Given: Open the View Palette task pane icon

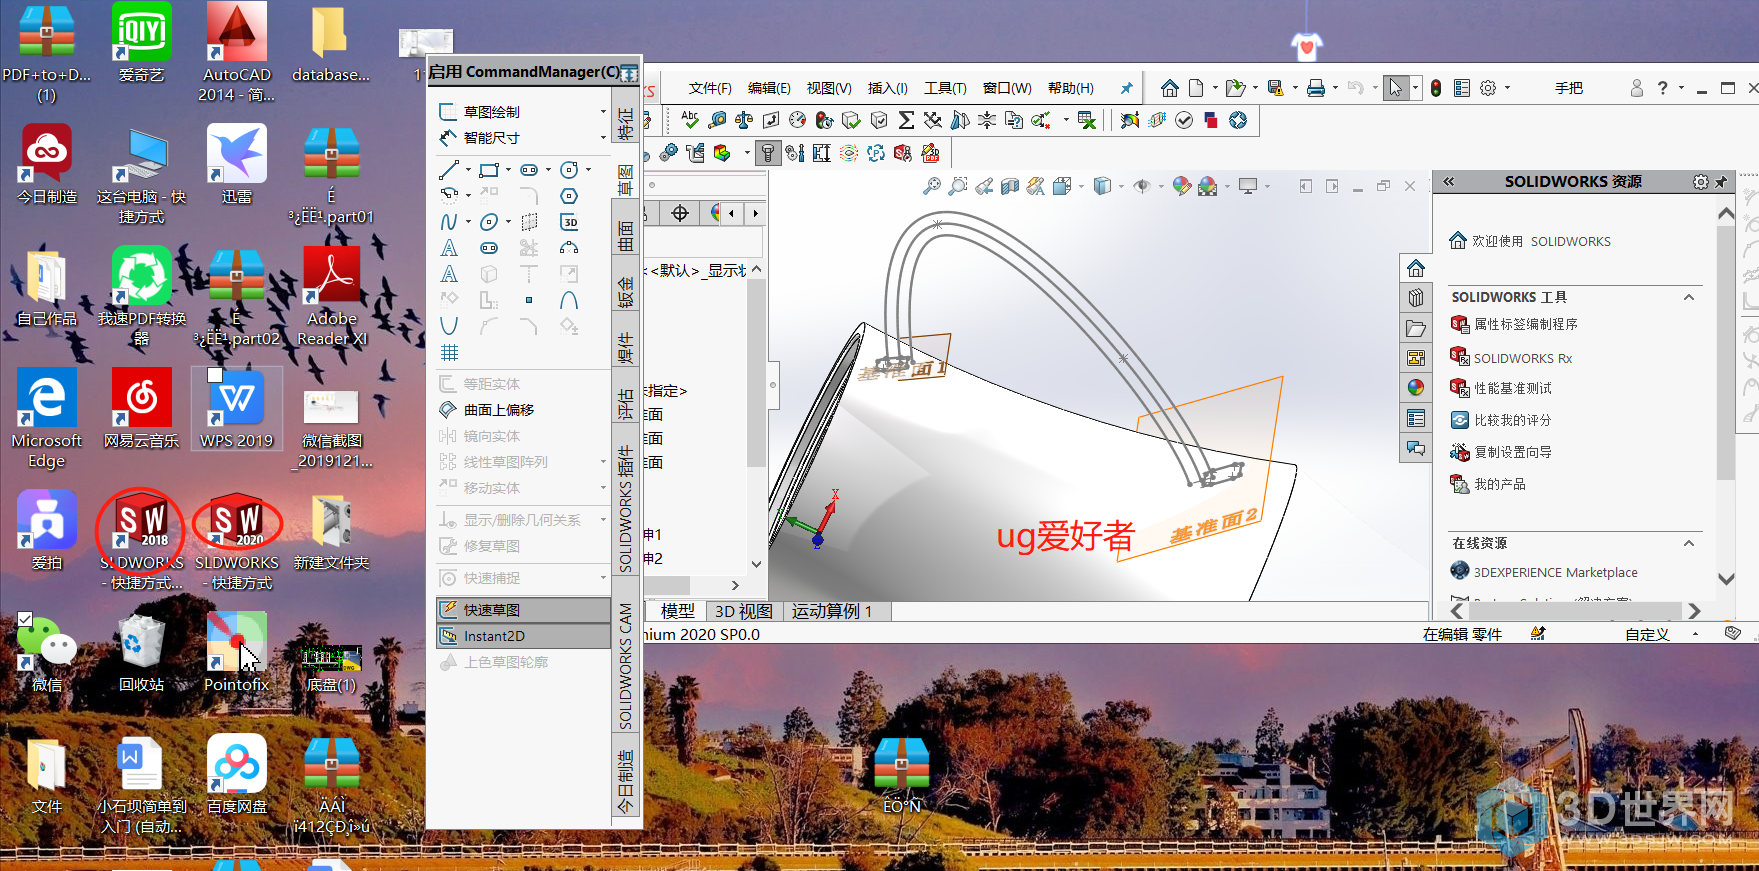Looking at the screenshot, I should coord(1415,358).
